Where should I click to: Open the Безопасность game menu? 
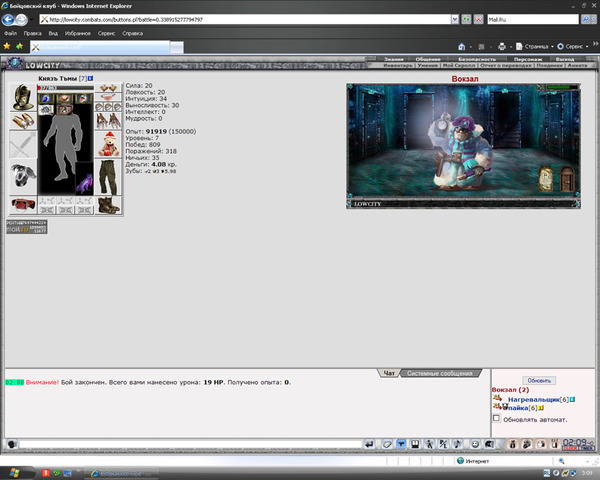click(x=477, y=59)
